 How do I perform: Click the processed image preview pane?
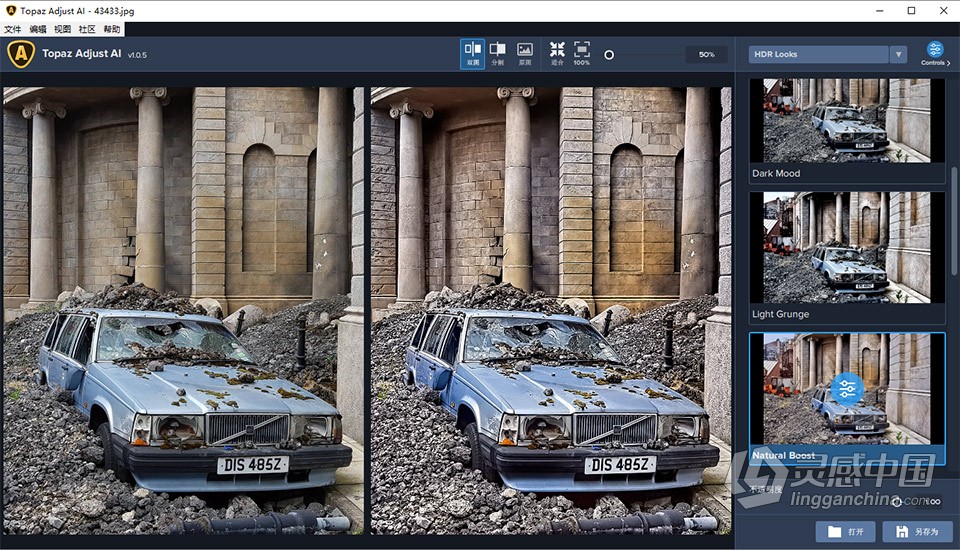pos(551,311)
